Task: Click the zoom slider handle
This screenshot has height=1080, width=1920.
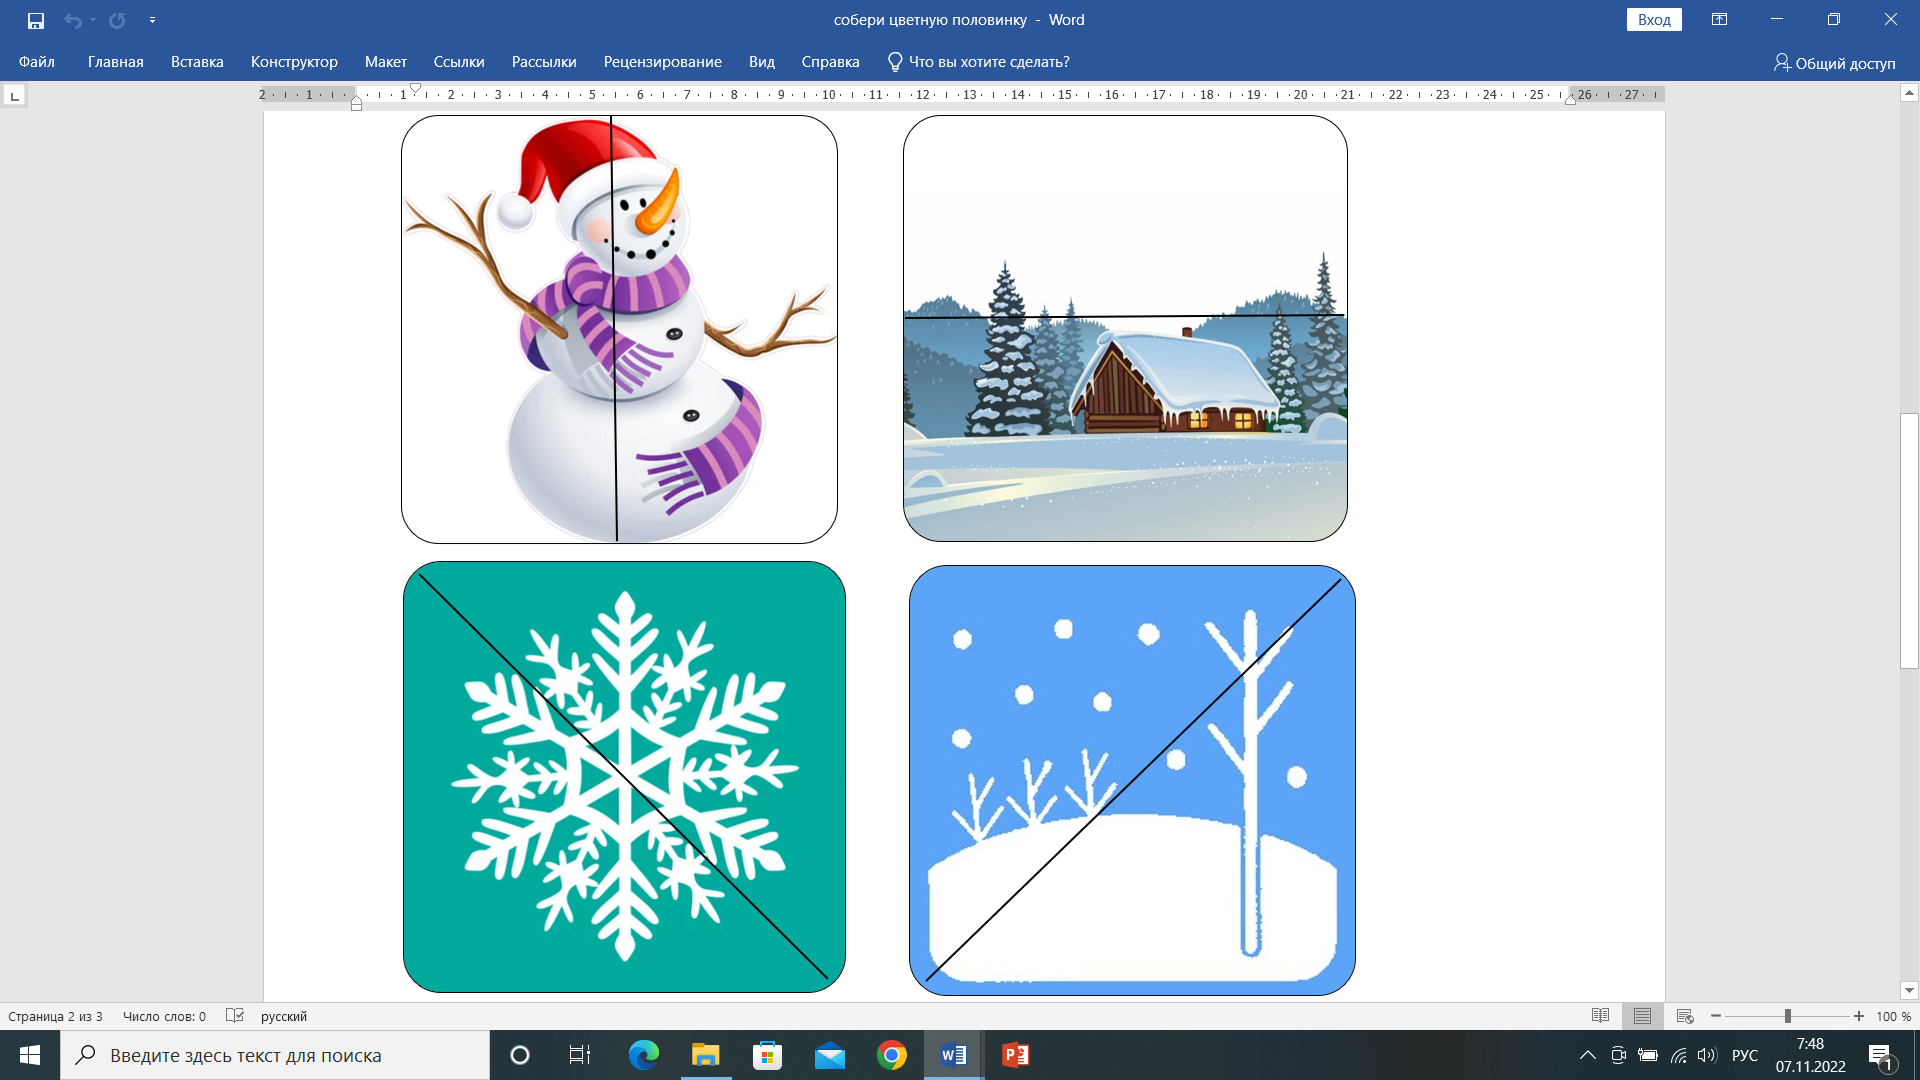Action: pos(1787,1016)
